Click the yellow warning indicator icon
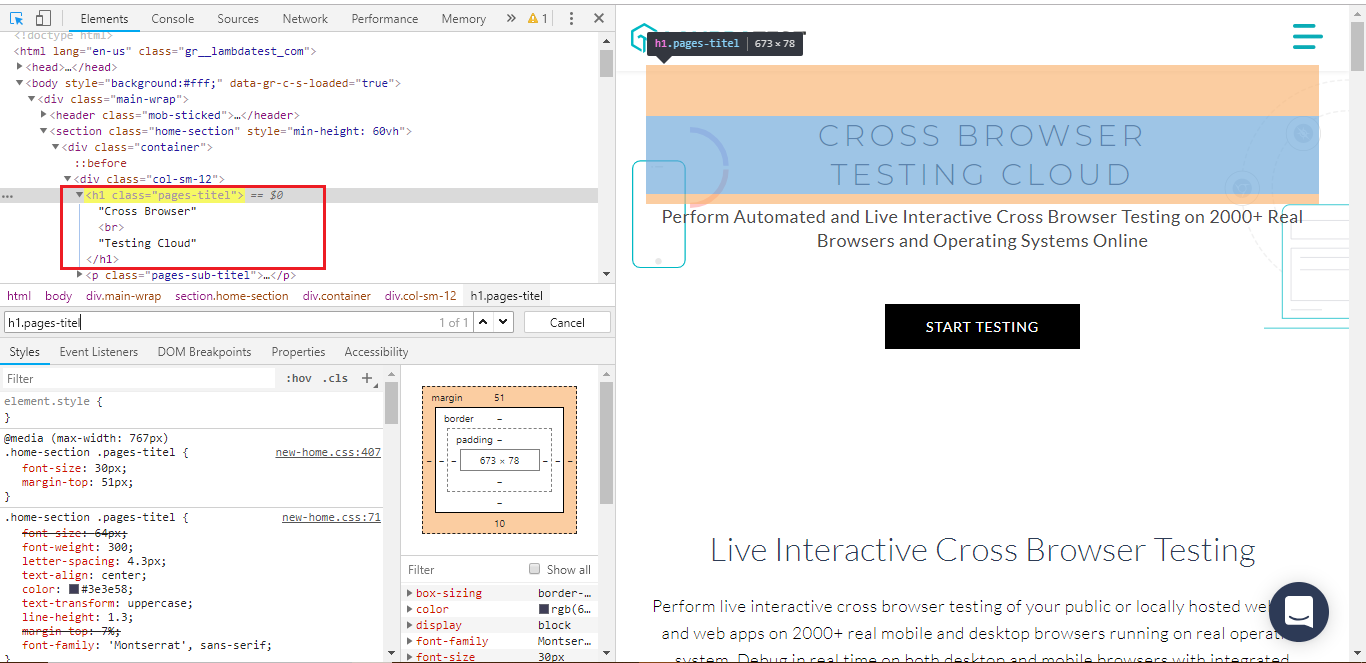The height and width of the screenshot is (663, 1366). pyautogui.click(x=537, y=18)
